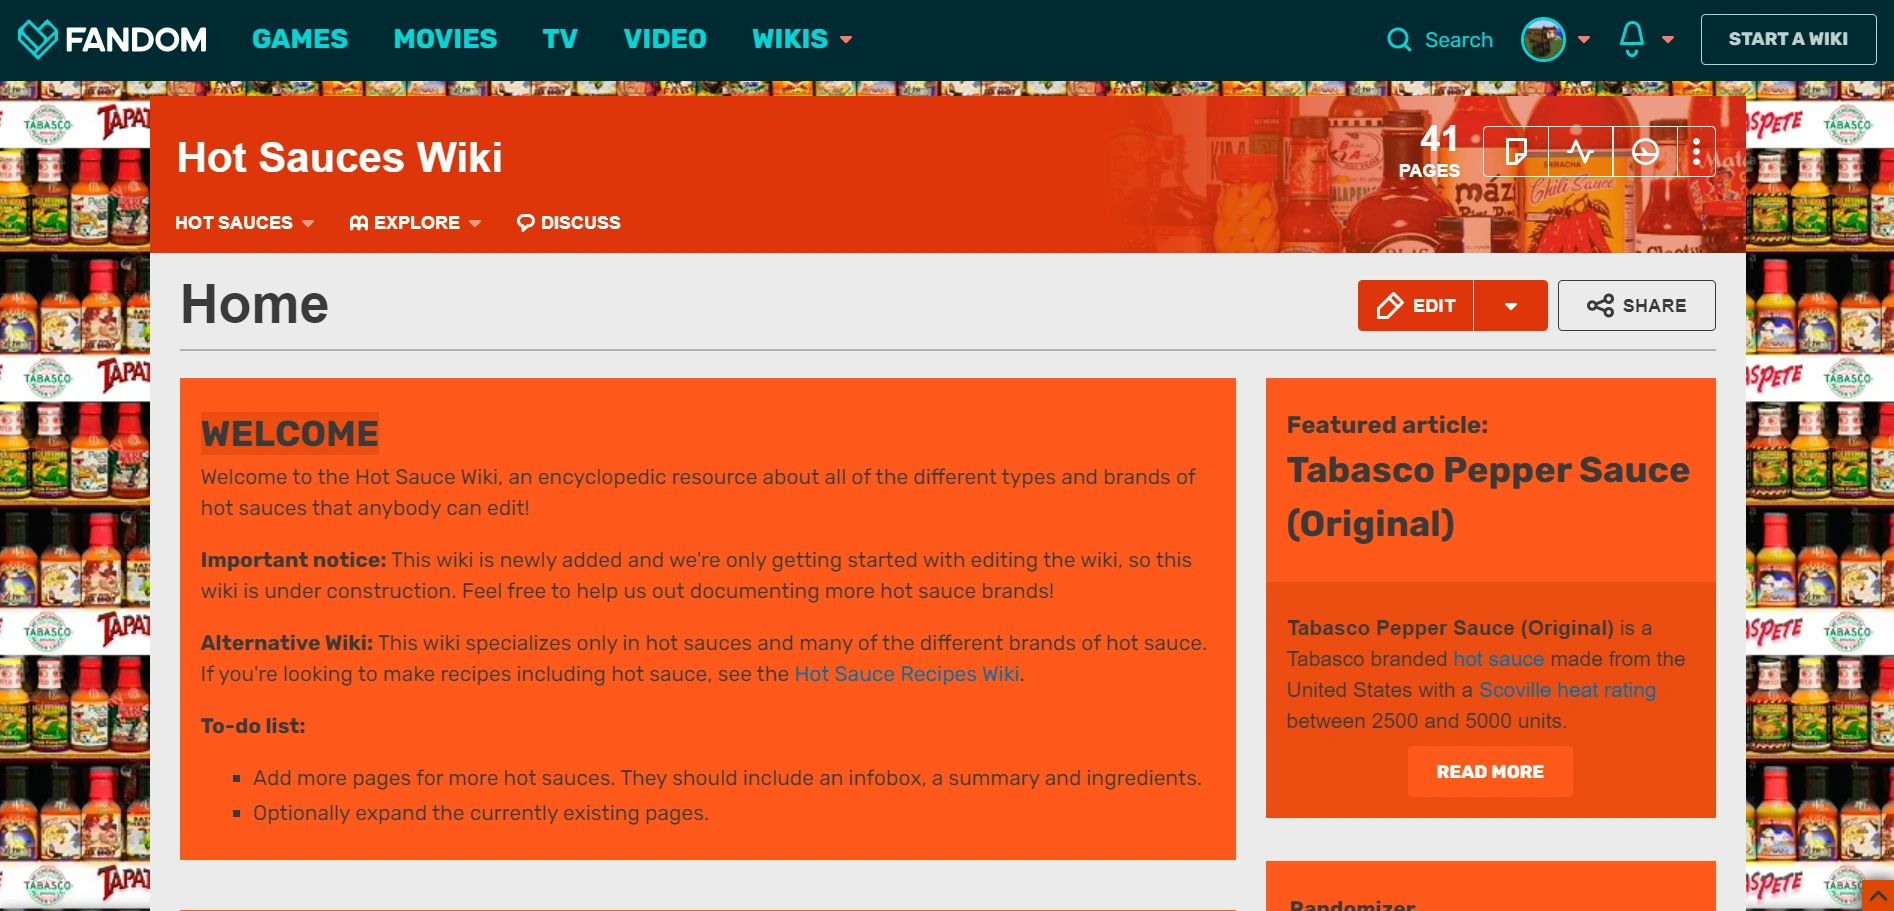Click the 'Important notice:' bold text
The image size is (1894, 911).
pos(293,560)
